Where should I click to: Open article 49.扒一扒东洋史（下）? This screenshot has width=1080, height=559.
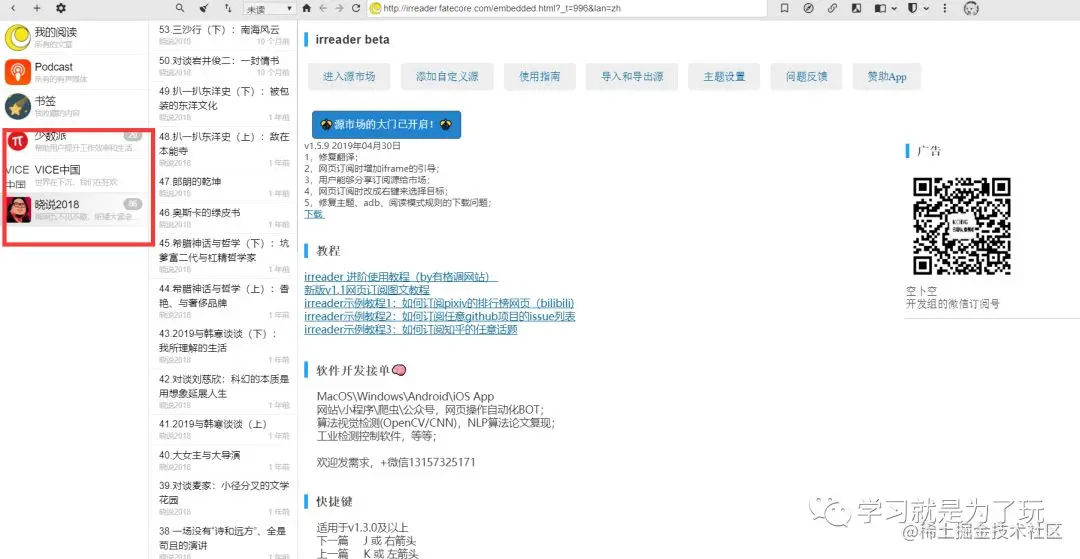click(224, 104)
